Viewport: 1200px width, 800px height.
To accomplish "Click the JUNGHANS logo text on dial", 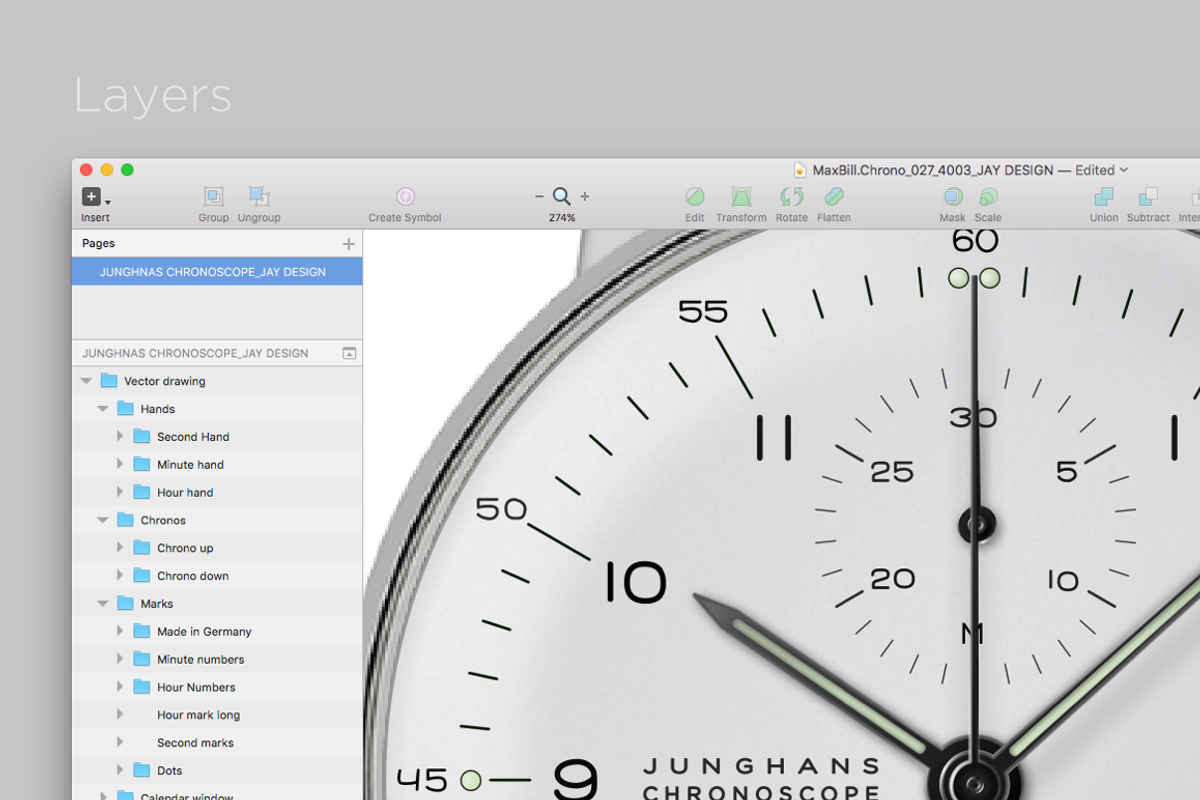I will (x=761, y=767).
